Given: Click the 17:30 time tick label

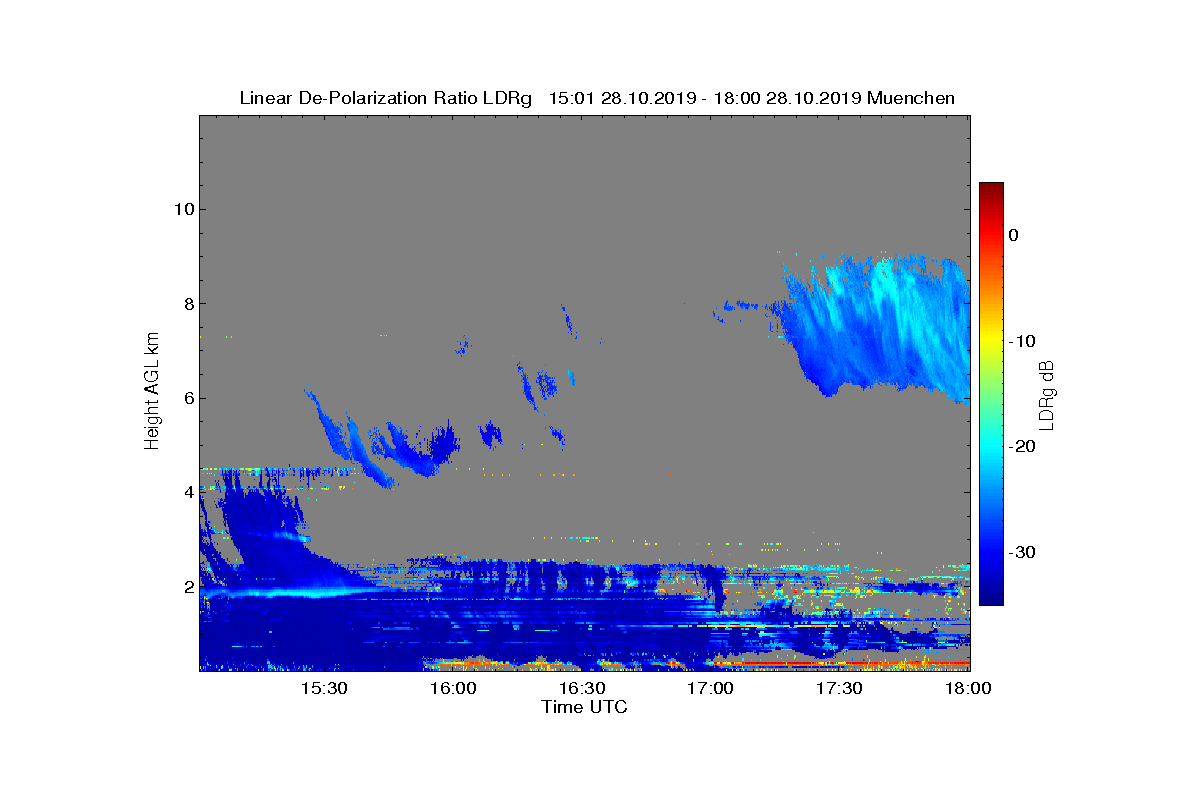Looking at the screenshot, I should point(840,688).
